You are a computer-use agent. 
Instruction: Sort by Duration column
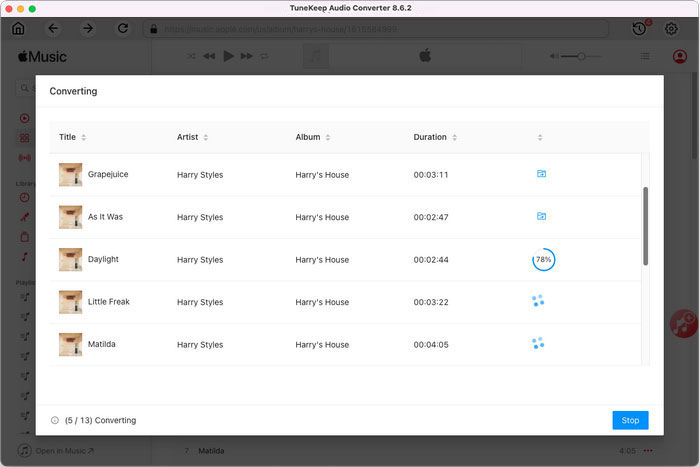(454, 138)
